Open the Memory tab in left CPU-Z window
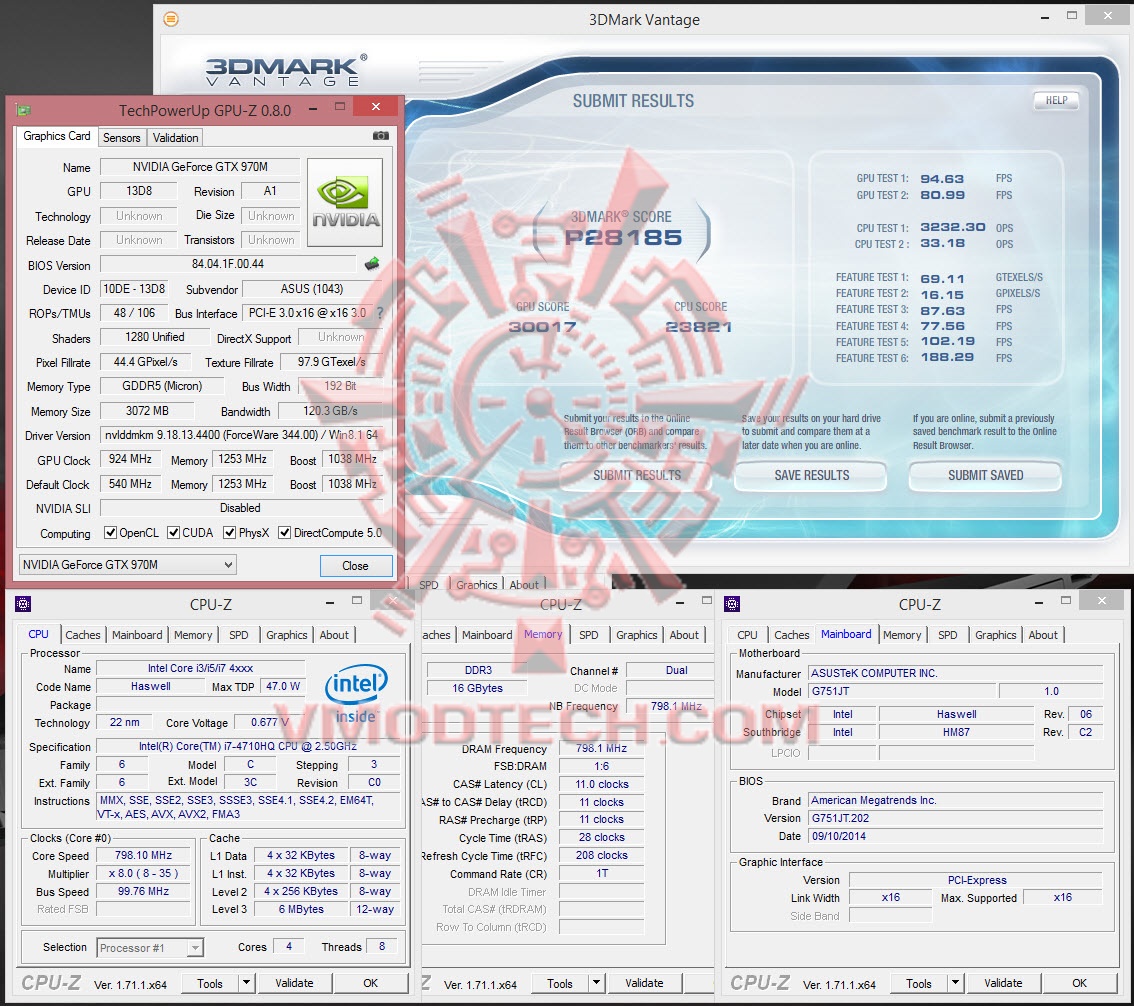Viewport: 1134px width, 1006px height. (193, 634)
